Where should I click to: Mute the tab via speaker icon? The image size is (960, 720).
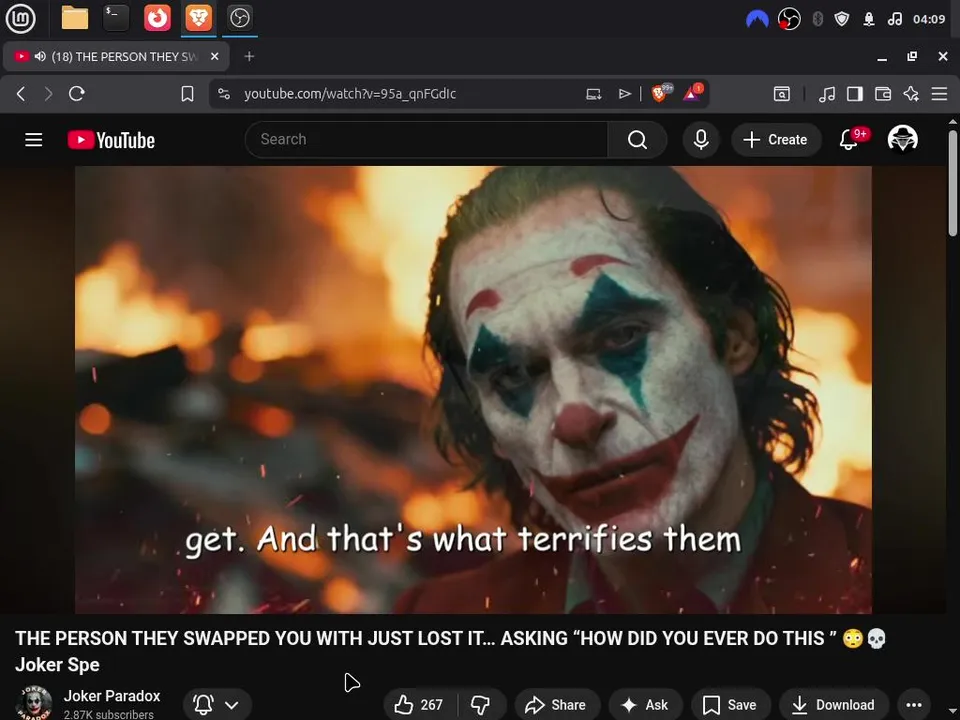tap(40, 56)
